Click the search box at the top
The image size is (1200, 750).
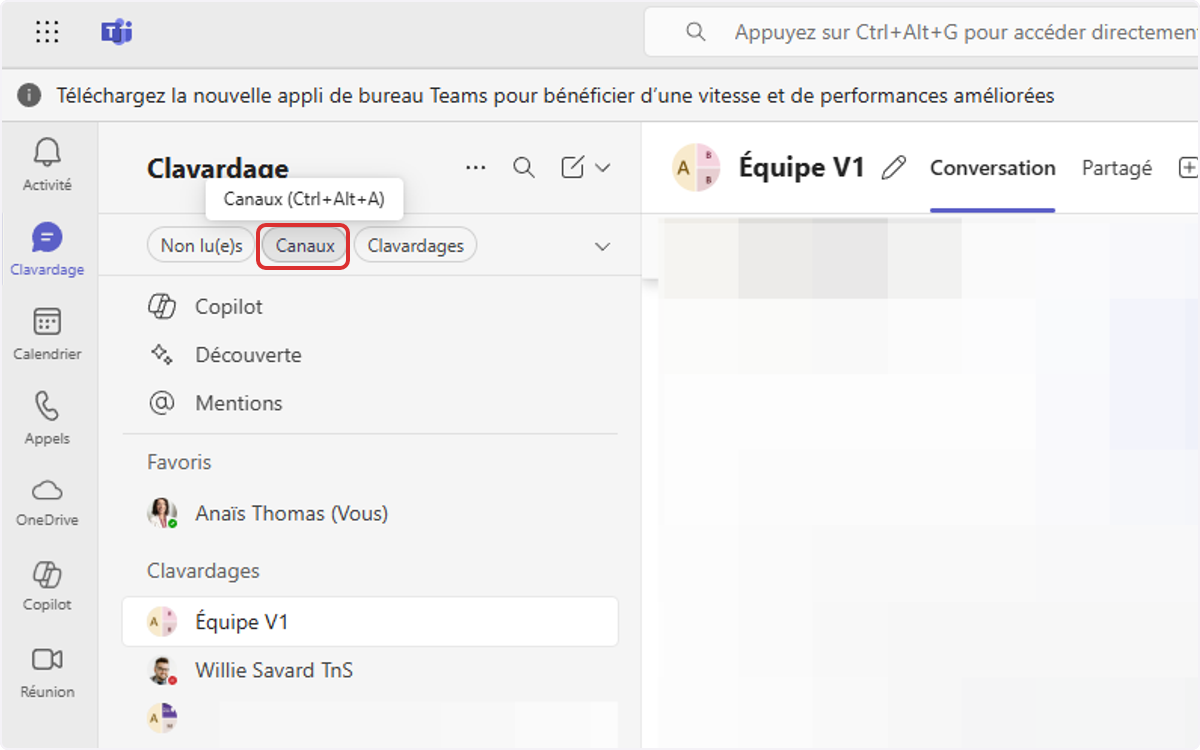click(x=922, y=32)
